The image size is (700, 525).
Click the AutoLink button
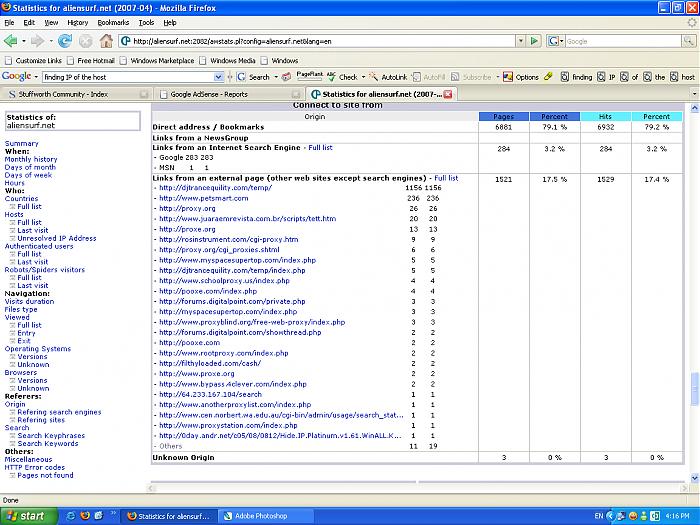388,77
